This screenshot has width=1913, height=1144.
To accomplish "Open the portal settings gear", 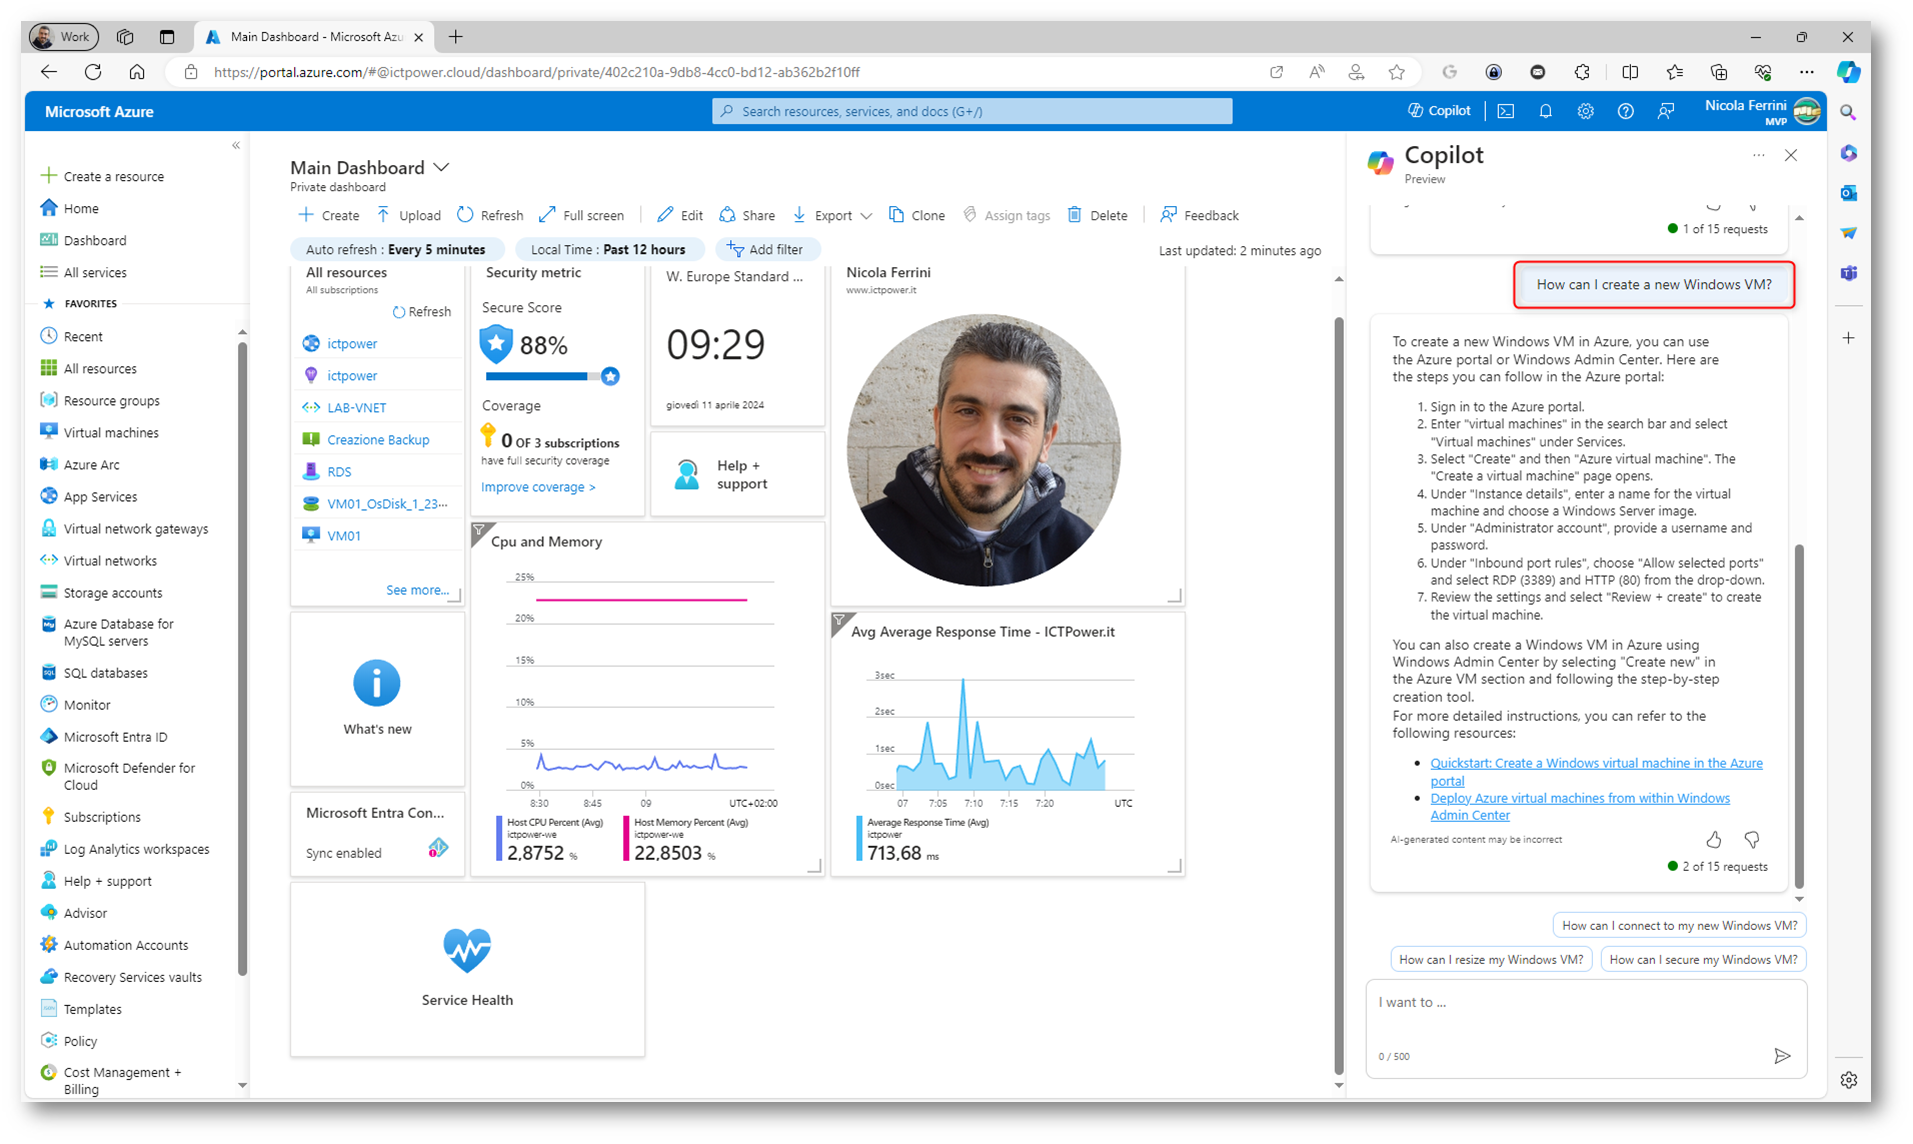I will pos(1585,111).
